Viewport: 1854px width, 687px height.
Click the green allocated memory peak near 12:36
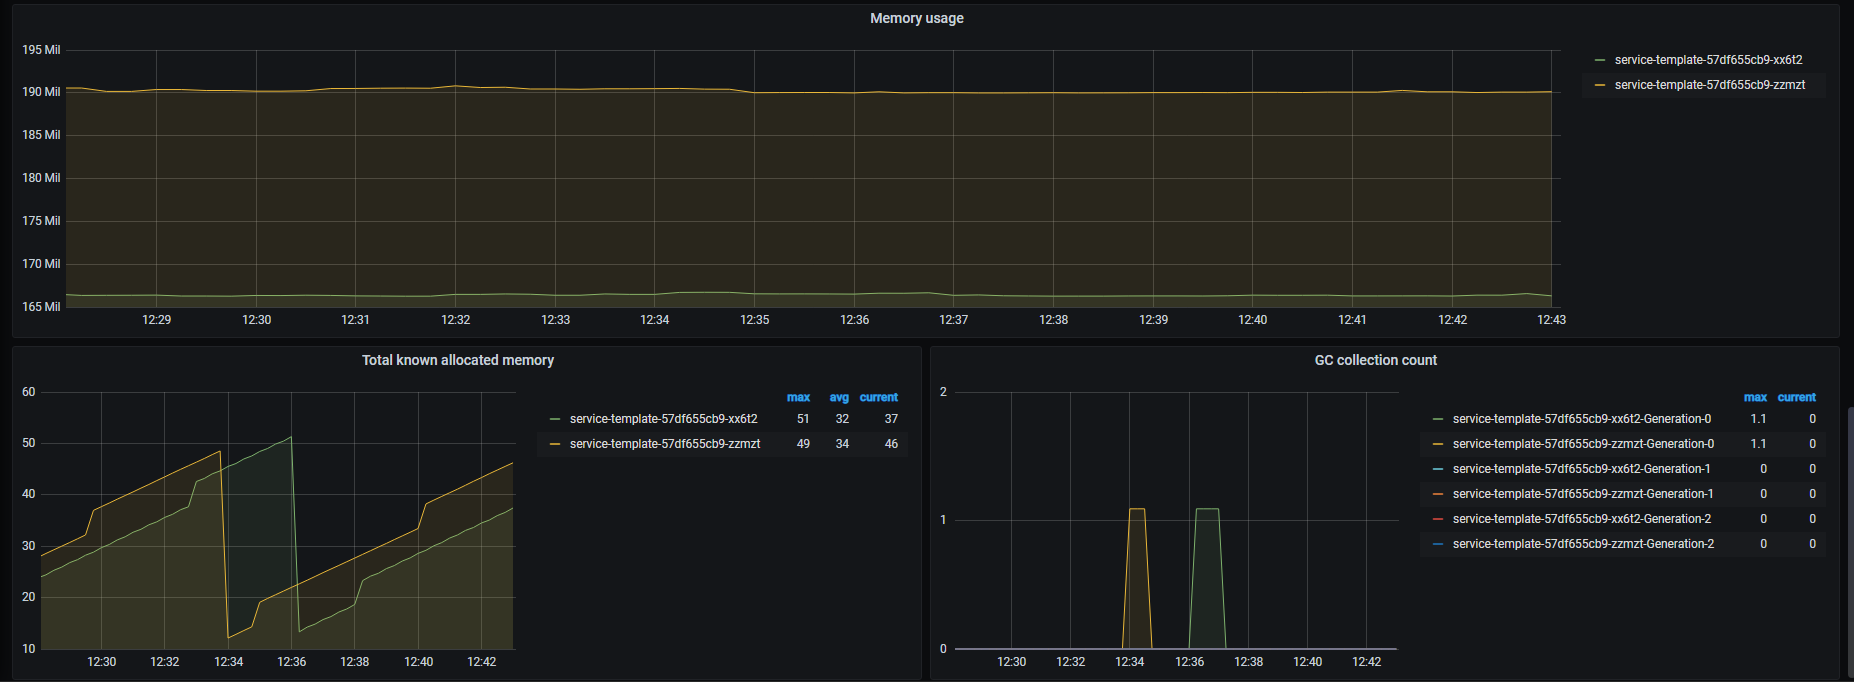[x=291, y=437]
